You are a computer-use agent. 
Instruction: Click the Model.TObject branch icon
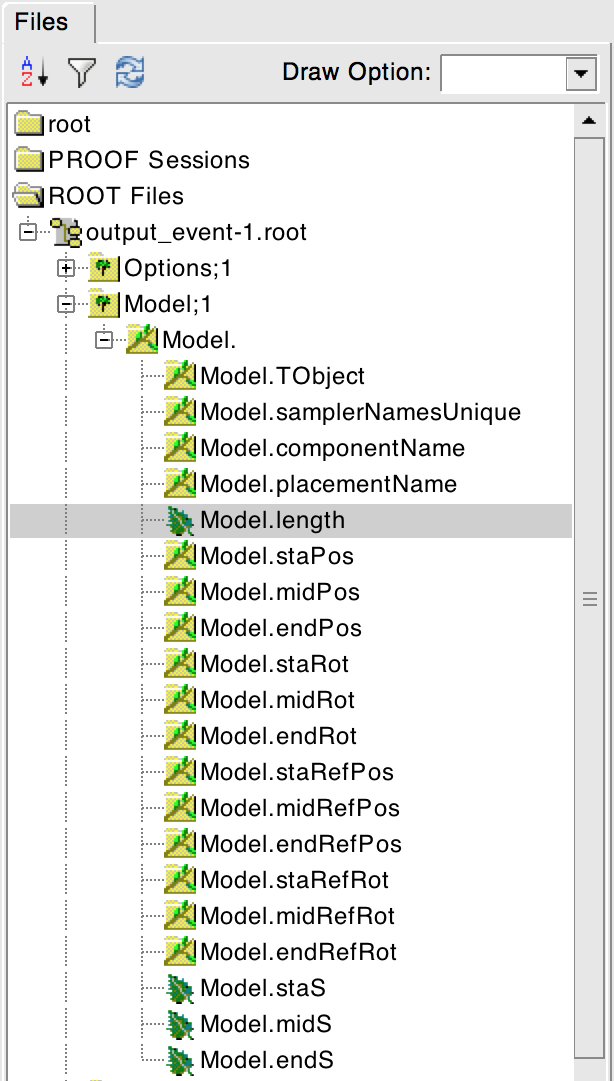[x=180, y=376]
